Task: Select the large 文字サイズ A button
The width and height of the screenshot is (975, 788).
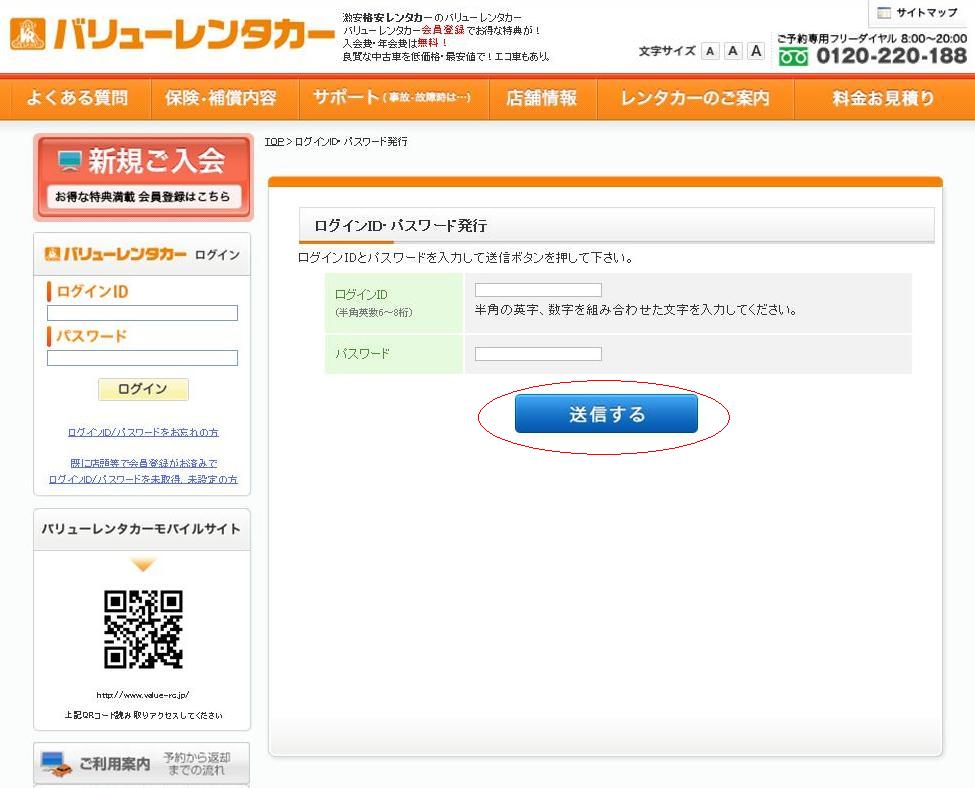Action: 756,51
